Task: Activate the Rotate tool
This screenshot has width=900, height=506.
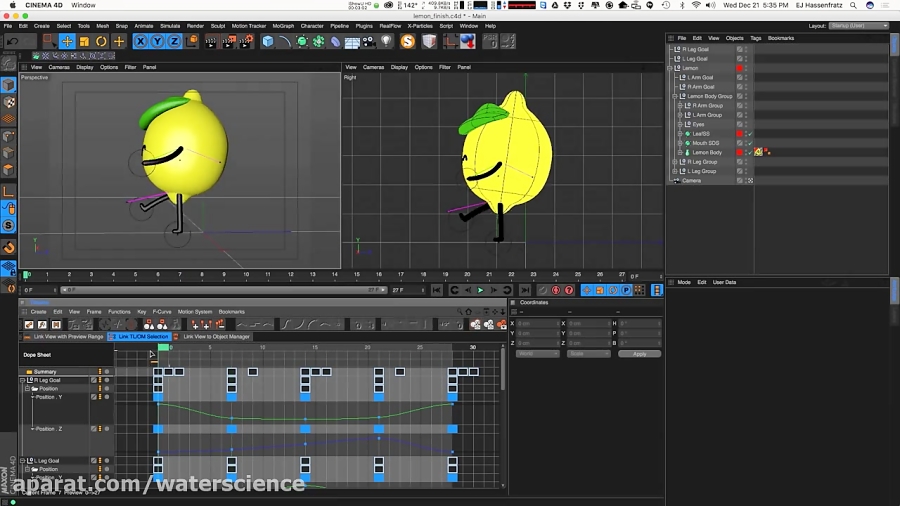Action: click(x=101, y=41)
